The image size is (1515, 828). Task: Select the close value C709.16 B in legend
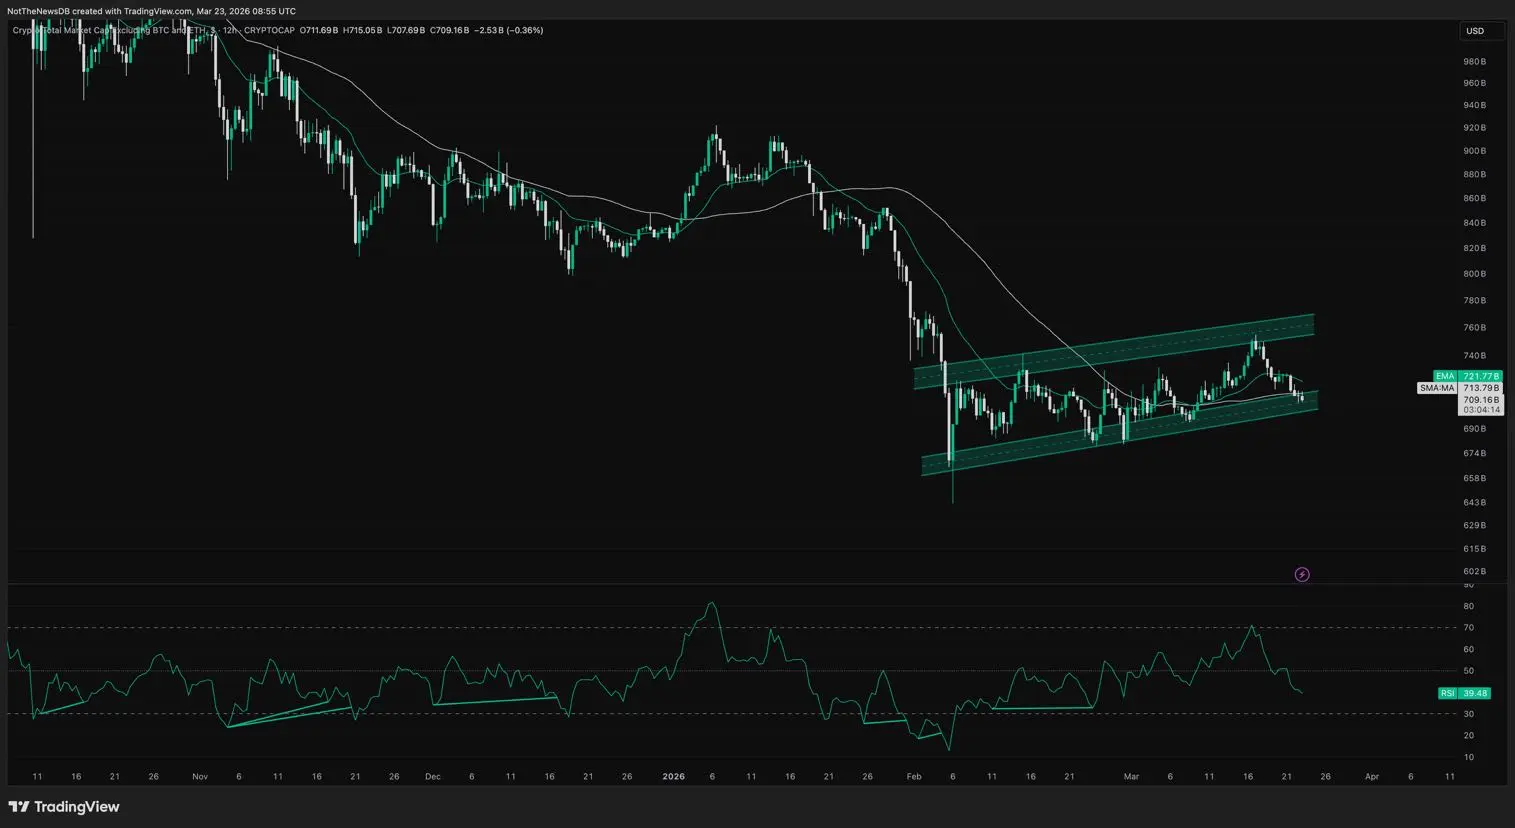tap(450, 30)
